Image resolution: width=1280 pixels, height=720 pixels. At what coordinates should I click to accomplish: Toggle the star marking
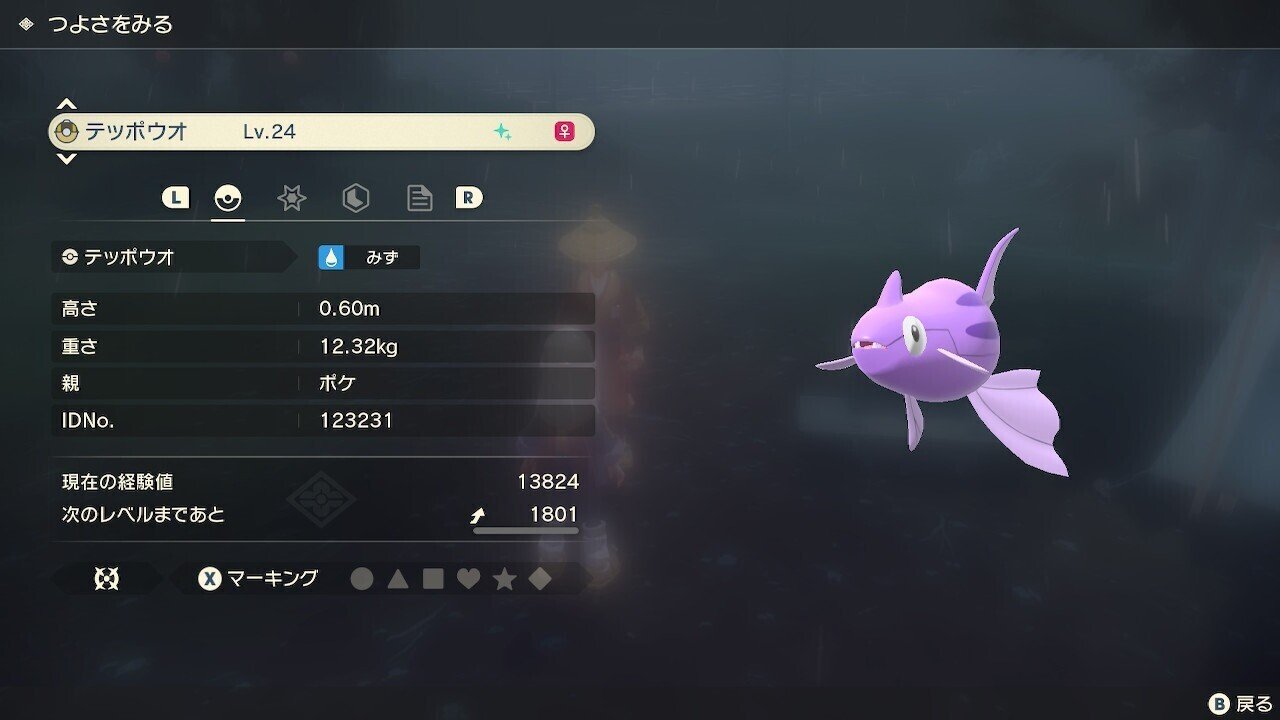[504, 579]
